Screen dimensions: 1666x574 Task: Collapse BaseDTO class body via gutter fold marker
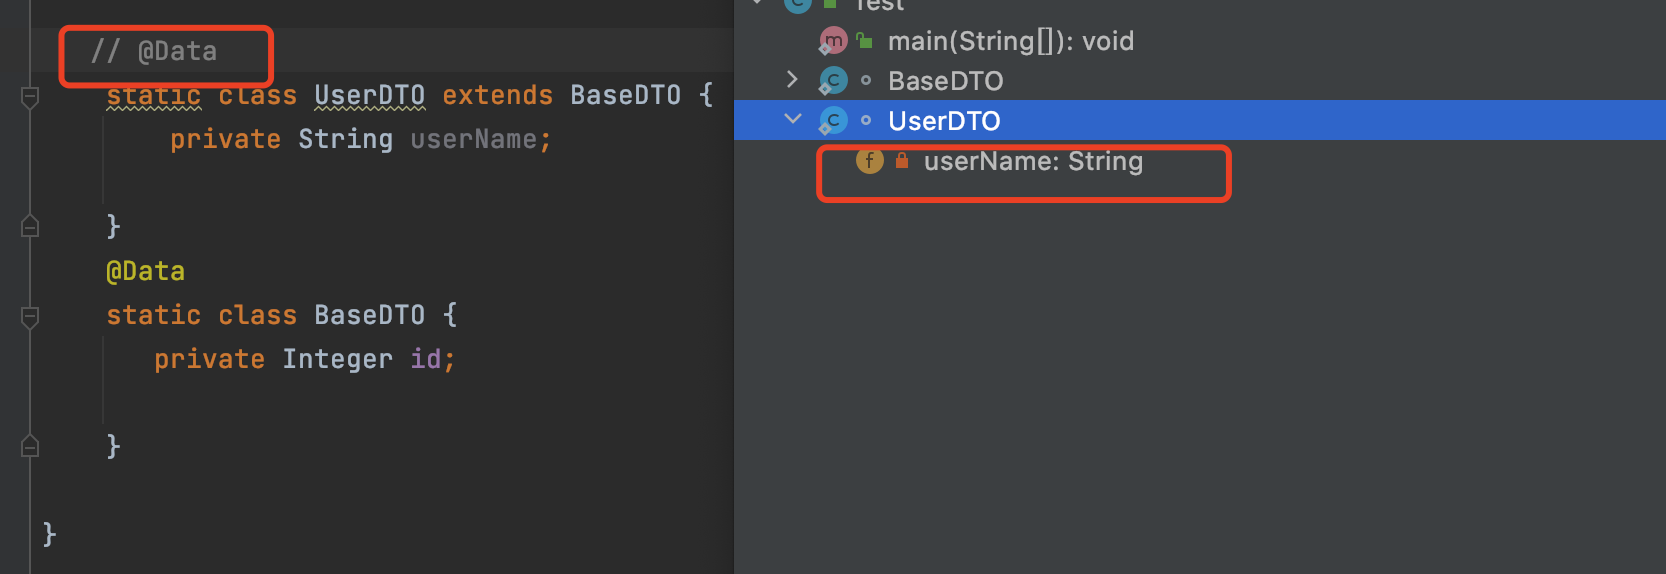click(x=30, y=317)
